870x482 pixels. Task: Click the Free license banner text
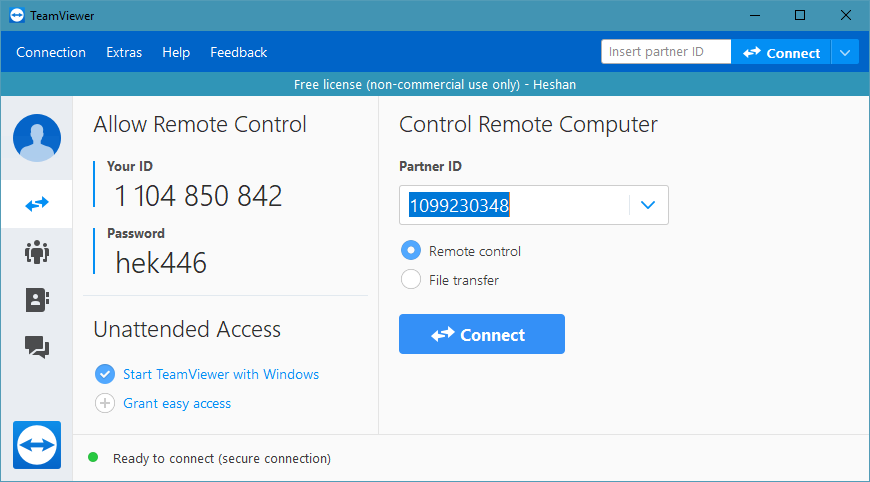coord(435,84)
